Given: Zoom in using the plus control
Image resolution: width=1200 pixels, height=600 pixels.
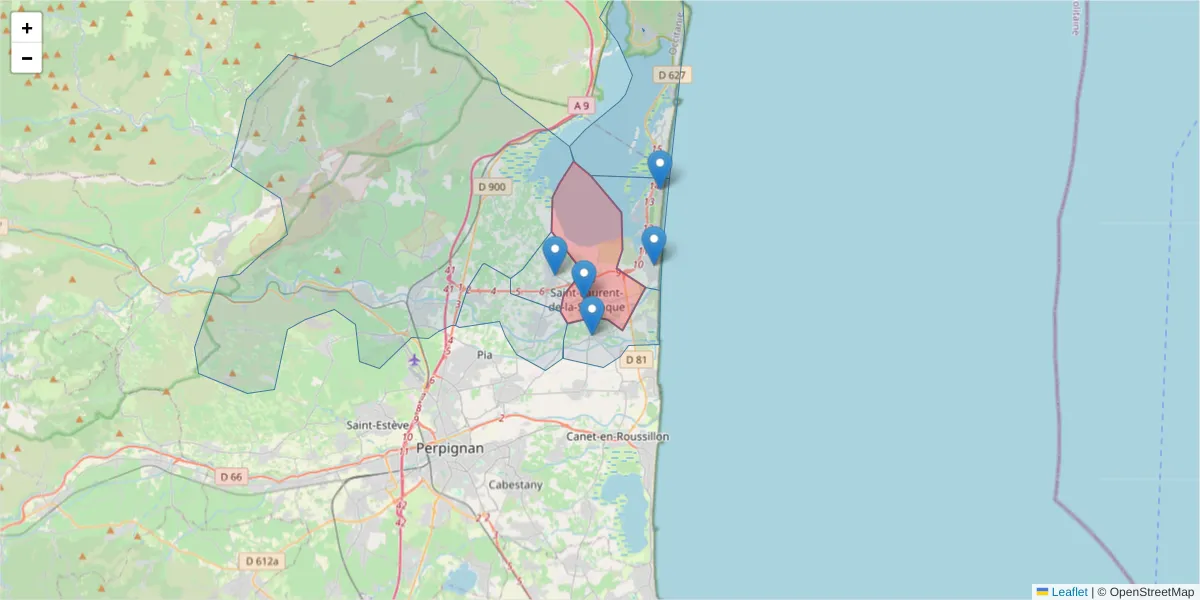Looking at the screenshot, I should coord(26,27).
